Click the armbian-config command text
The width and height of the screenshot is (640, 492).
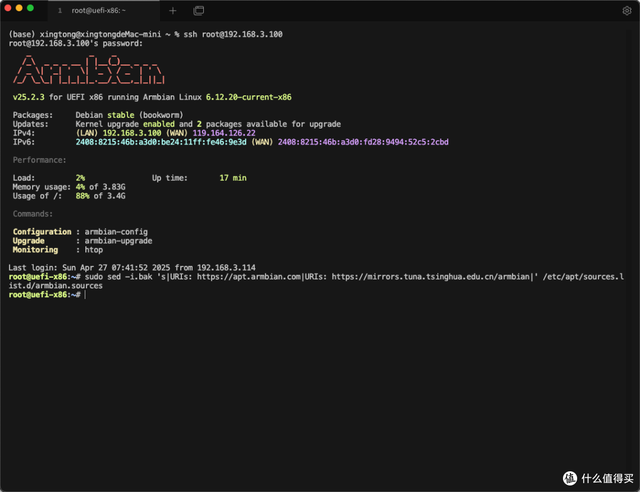(x=116, y=232)
